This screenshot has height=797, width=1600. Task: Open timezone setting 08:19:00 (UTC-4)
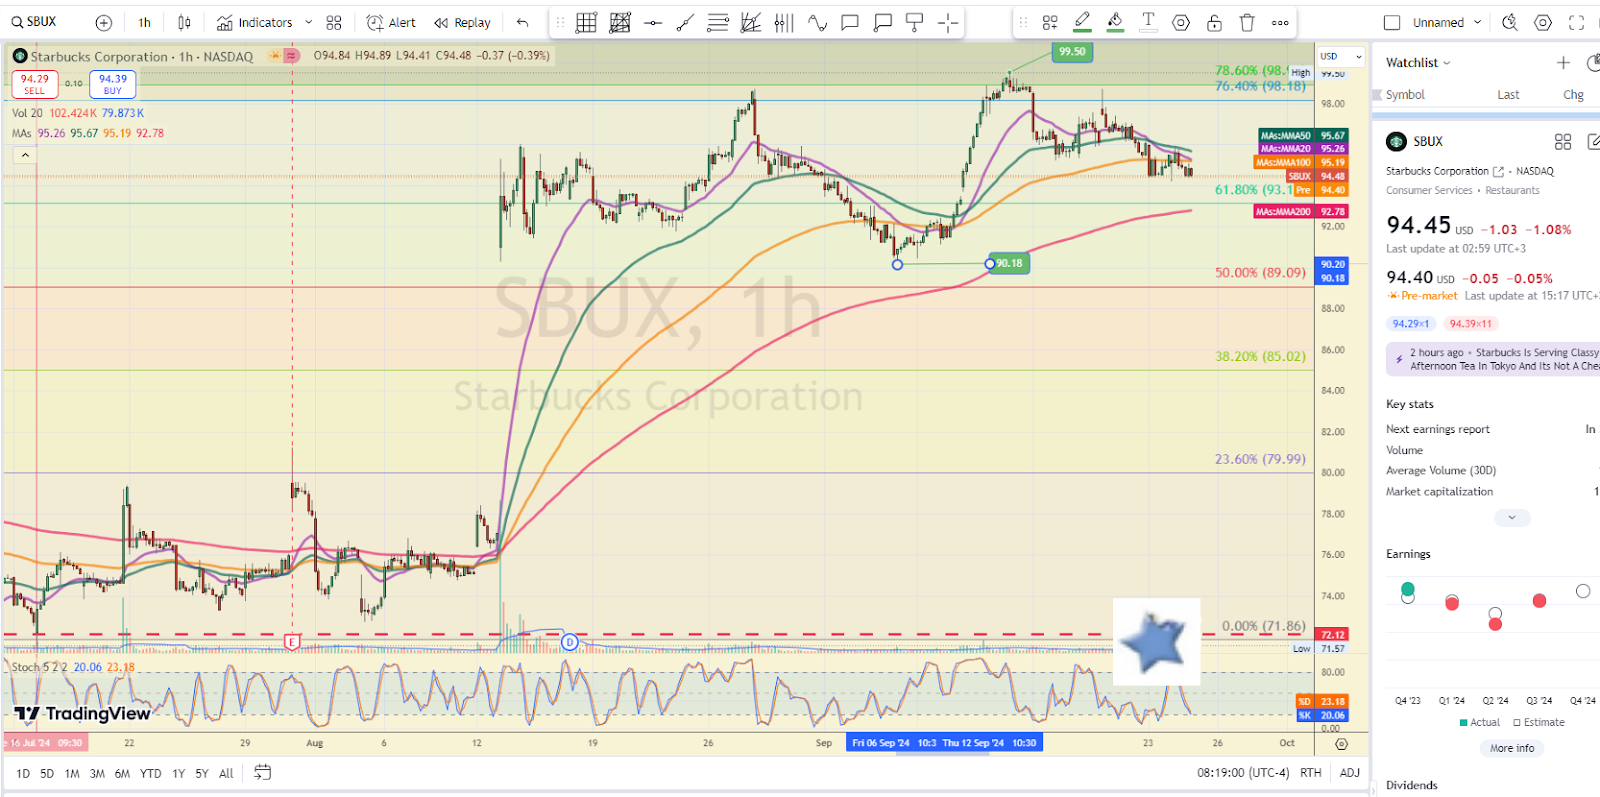(x=1243, y=773)
